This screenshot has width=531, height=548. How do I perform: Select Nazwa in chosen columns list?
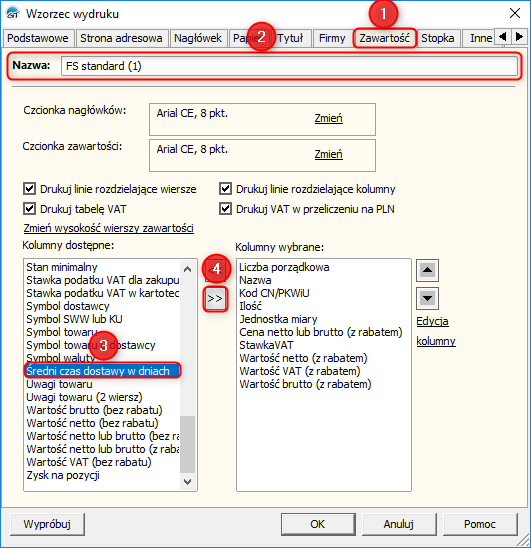[x=255, y=280]
